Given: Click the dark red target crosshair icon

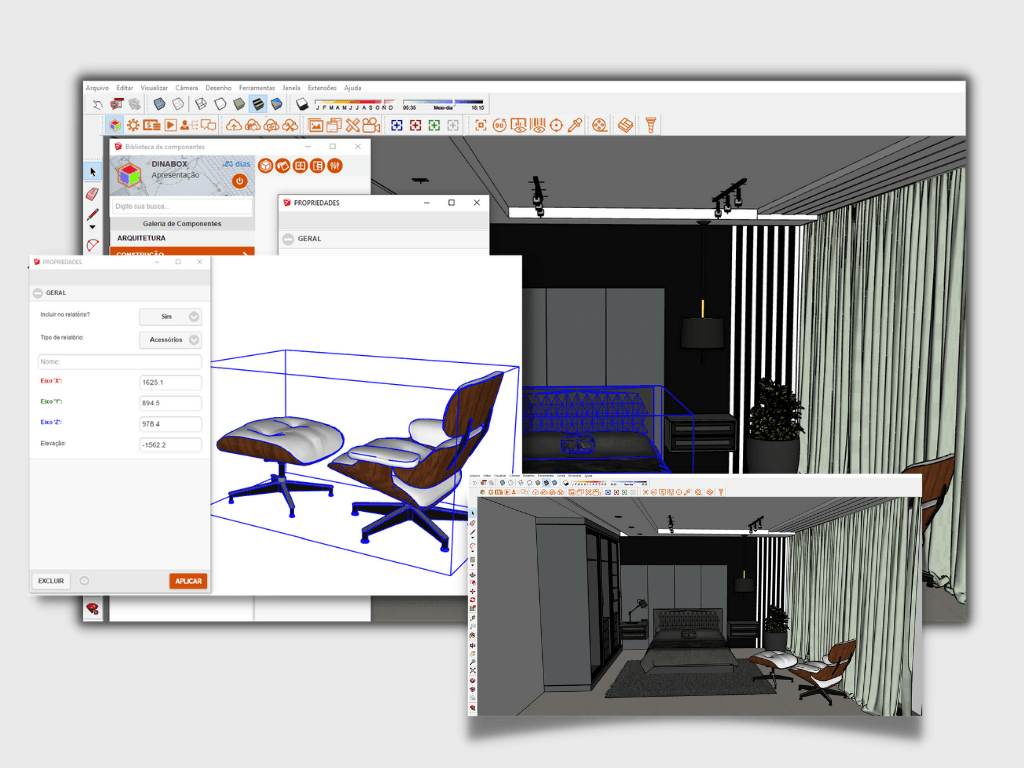Looking at the screenshot, I should [415, 125].
